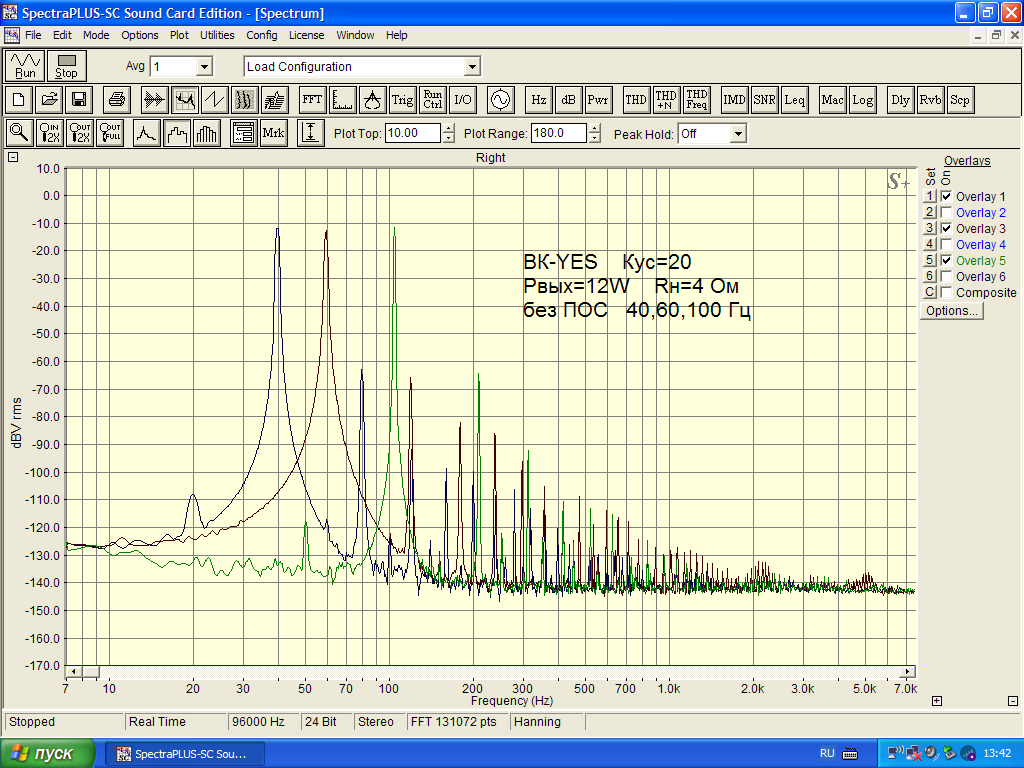Click the Run button
This screenshot has height=768, width=1024.
[x=25, y=66]
